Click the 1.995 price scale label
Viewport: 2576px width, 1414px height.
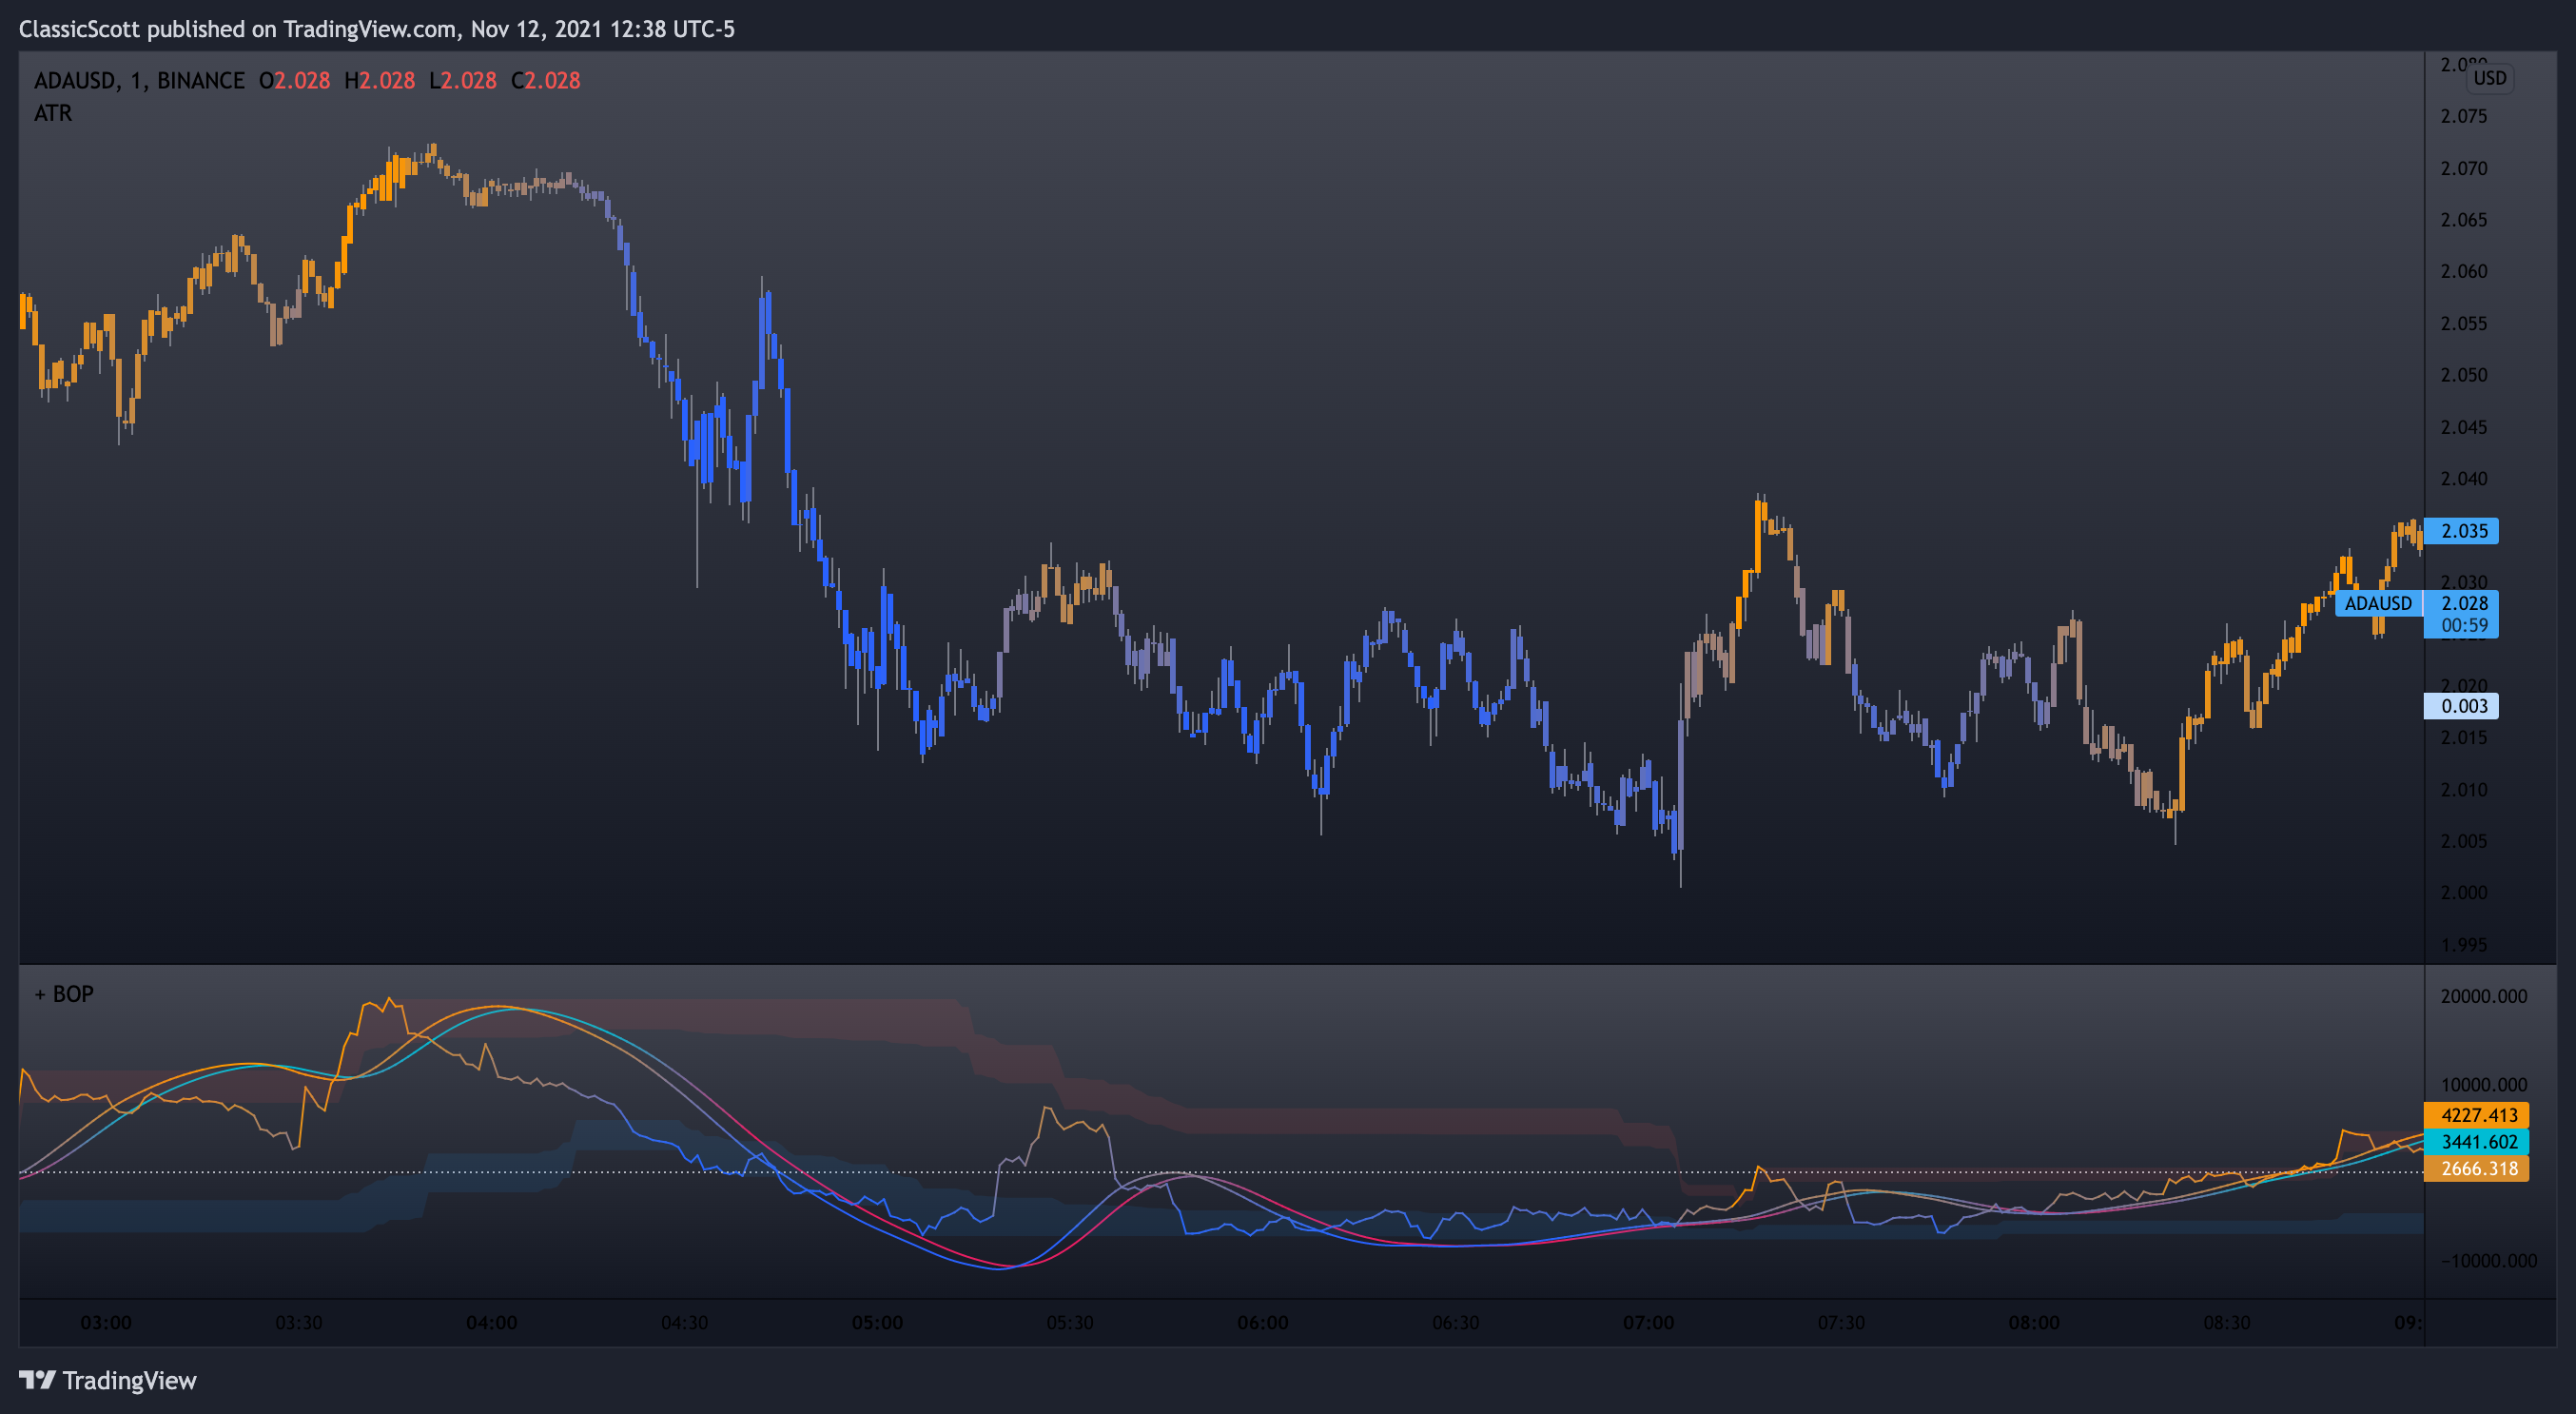point(2464,944)
